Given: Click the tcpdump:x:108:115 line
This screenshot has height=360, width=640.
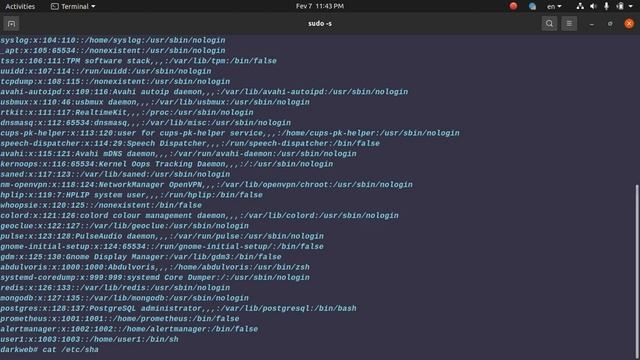Looking at the screenshot, I should click(x=115, y=82).
